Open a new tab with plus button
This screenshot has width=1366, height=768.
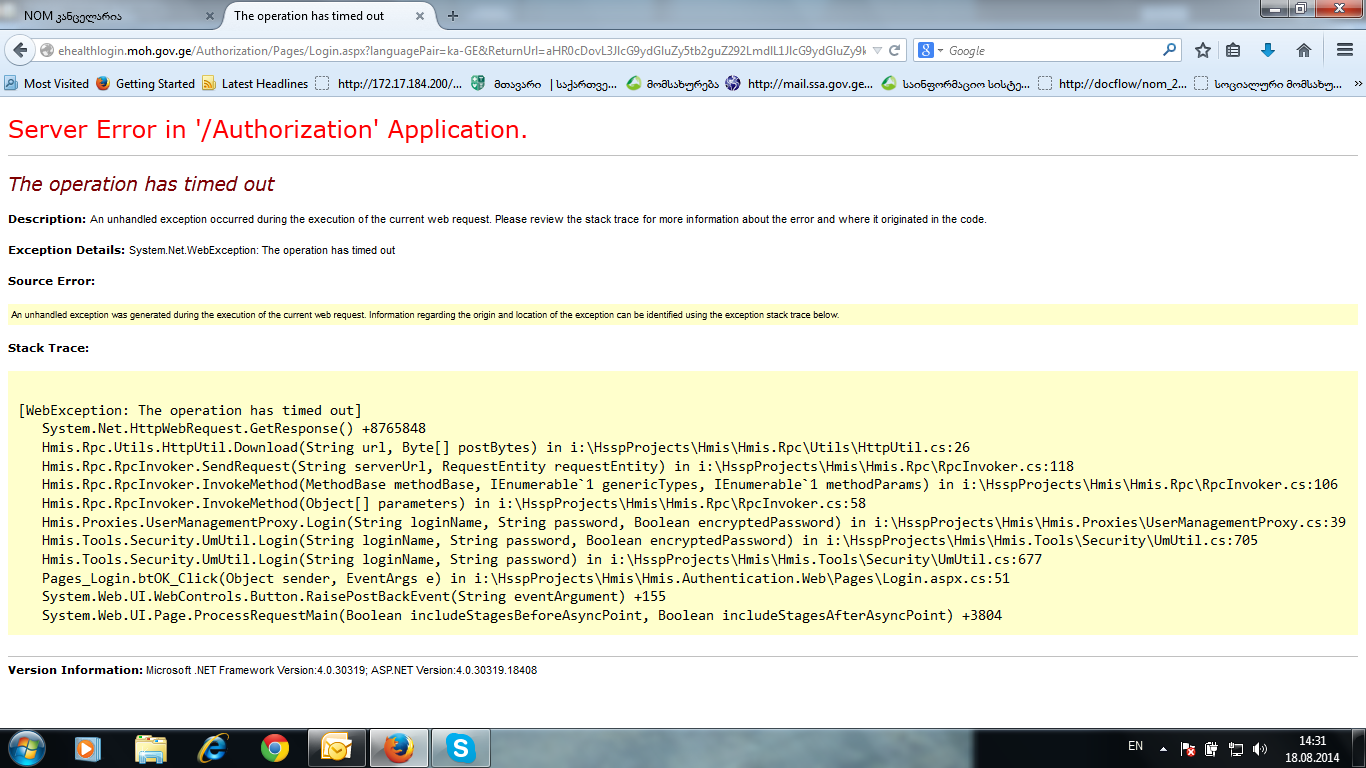(x=453, y=16)
